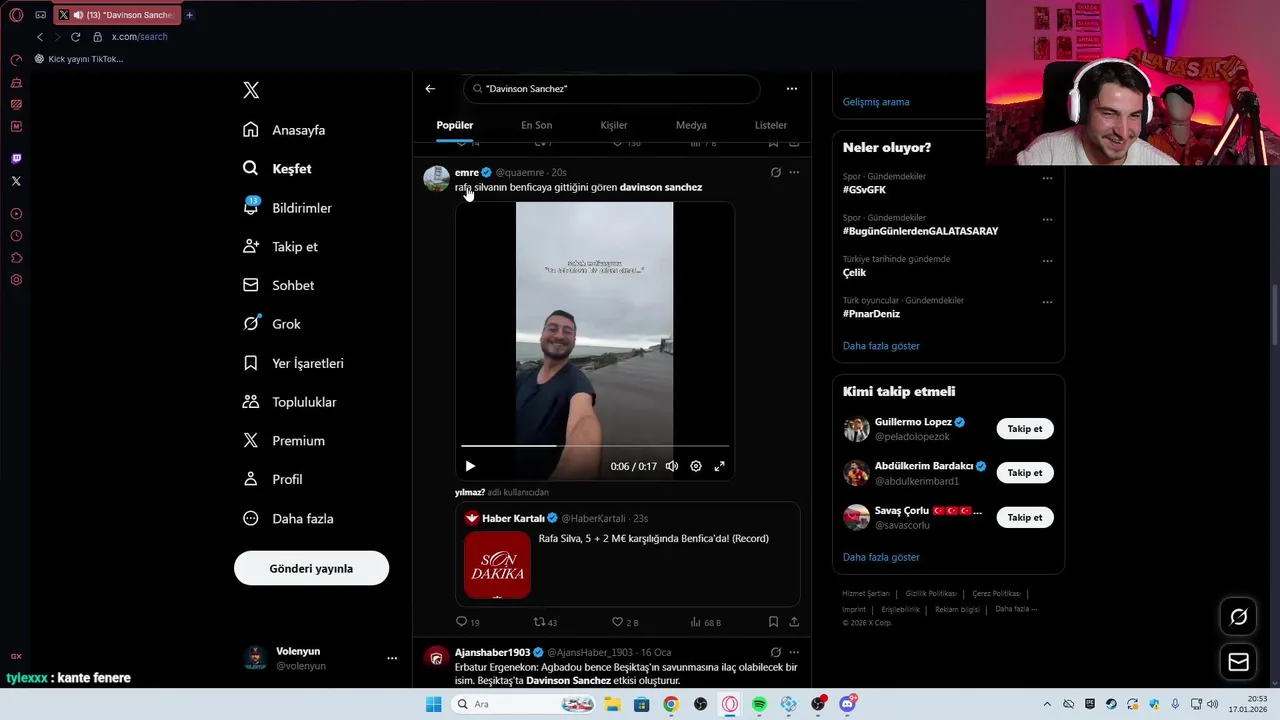Open emre's profile avatar
Viewport: 1280px width, 720px height.
coord(436,179)
